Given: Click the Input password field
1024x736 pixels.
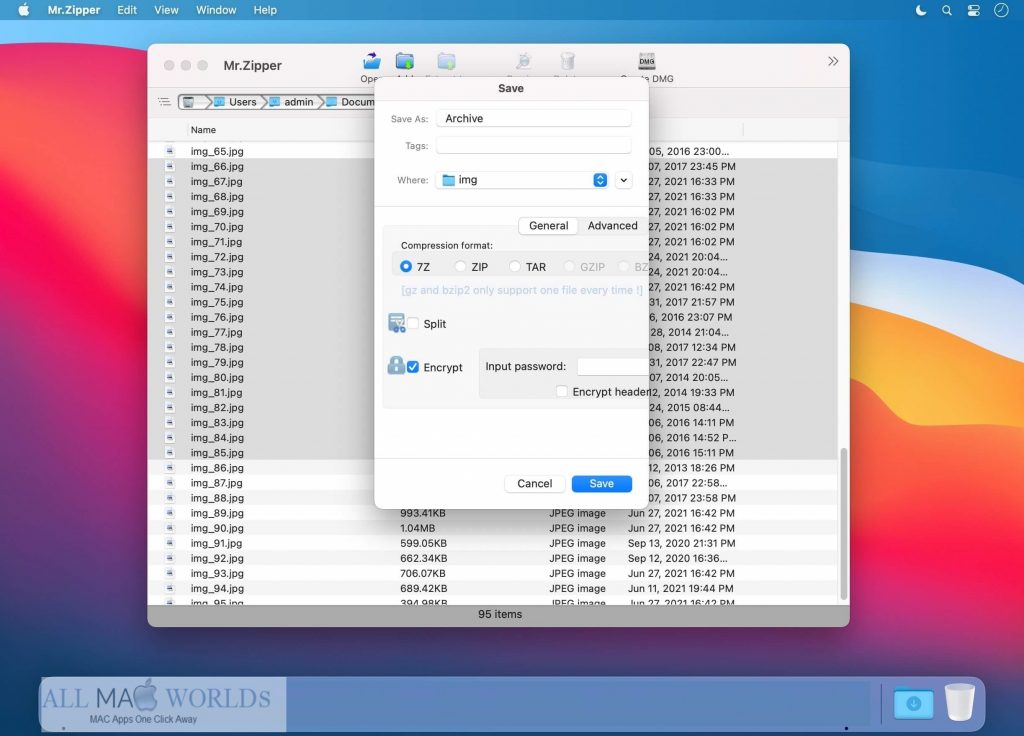Looking at the screenshot, I should (x=613, y=366).
